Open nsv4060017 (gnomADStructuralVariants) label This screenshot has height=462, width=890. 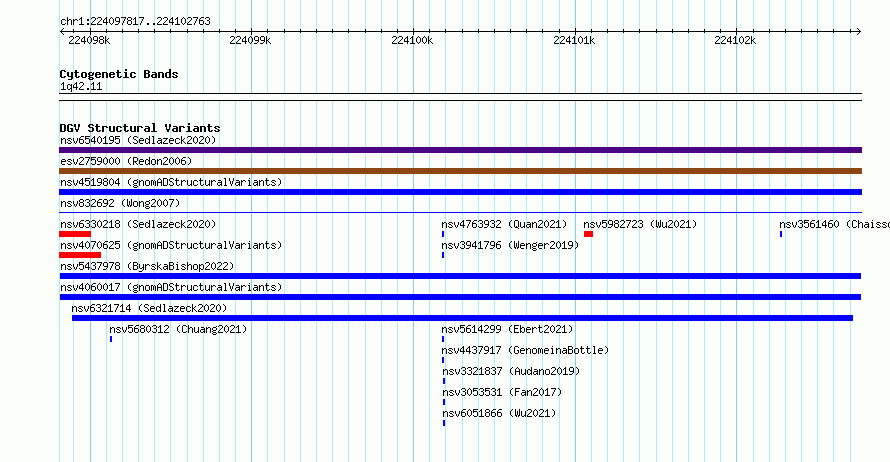pyautogui.click(x=171, y=287)
